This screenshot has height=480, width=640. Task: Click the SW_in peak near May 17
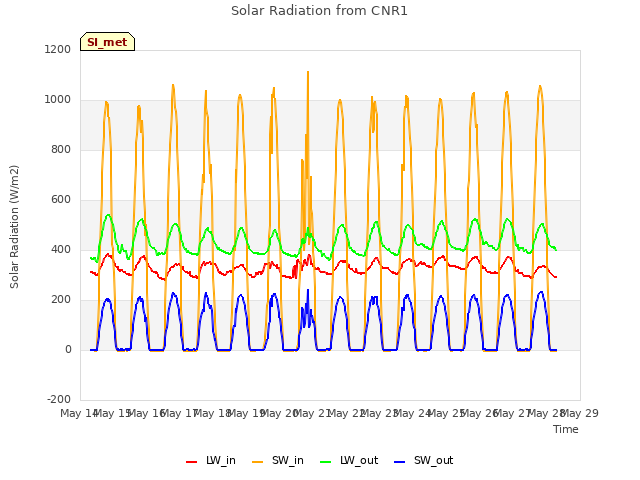tap(173, 86)
